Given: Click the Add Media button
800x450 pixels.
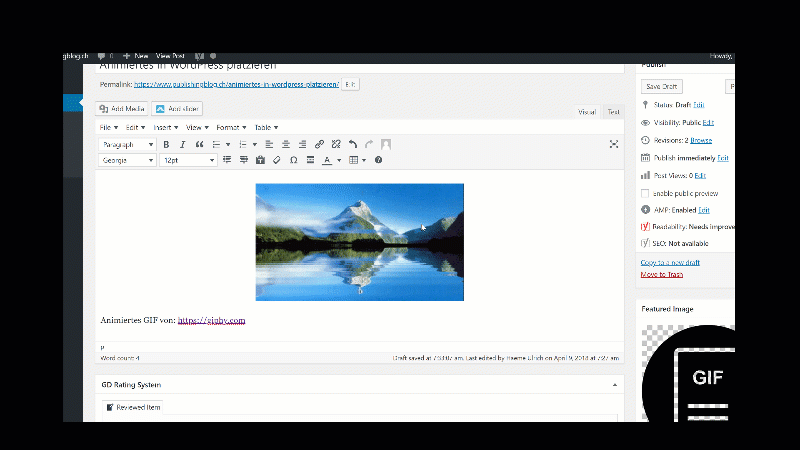Looking at the screenshot, I should coord(121,109).
